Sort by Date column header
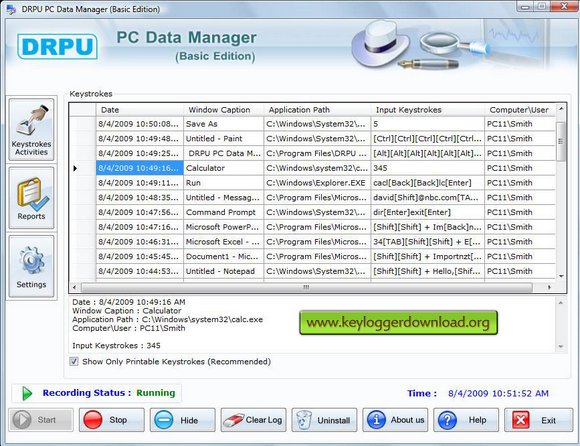This screenshot has width=580, height=446. click(x=140, y=110)
